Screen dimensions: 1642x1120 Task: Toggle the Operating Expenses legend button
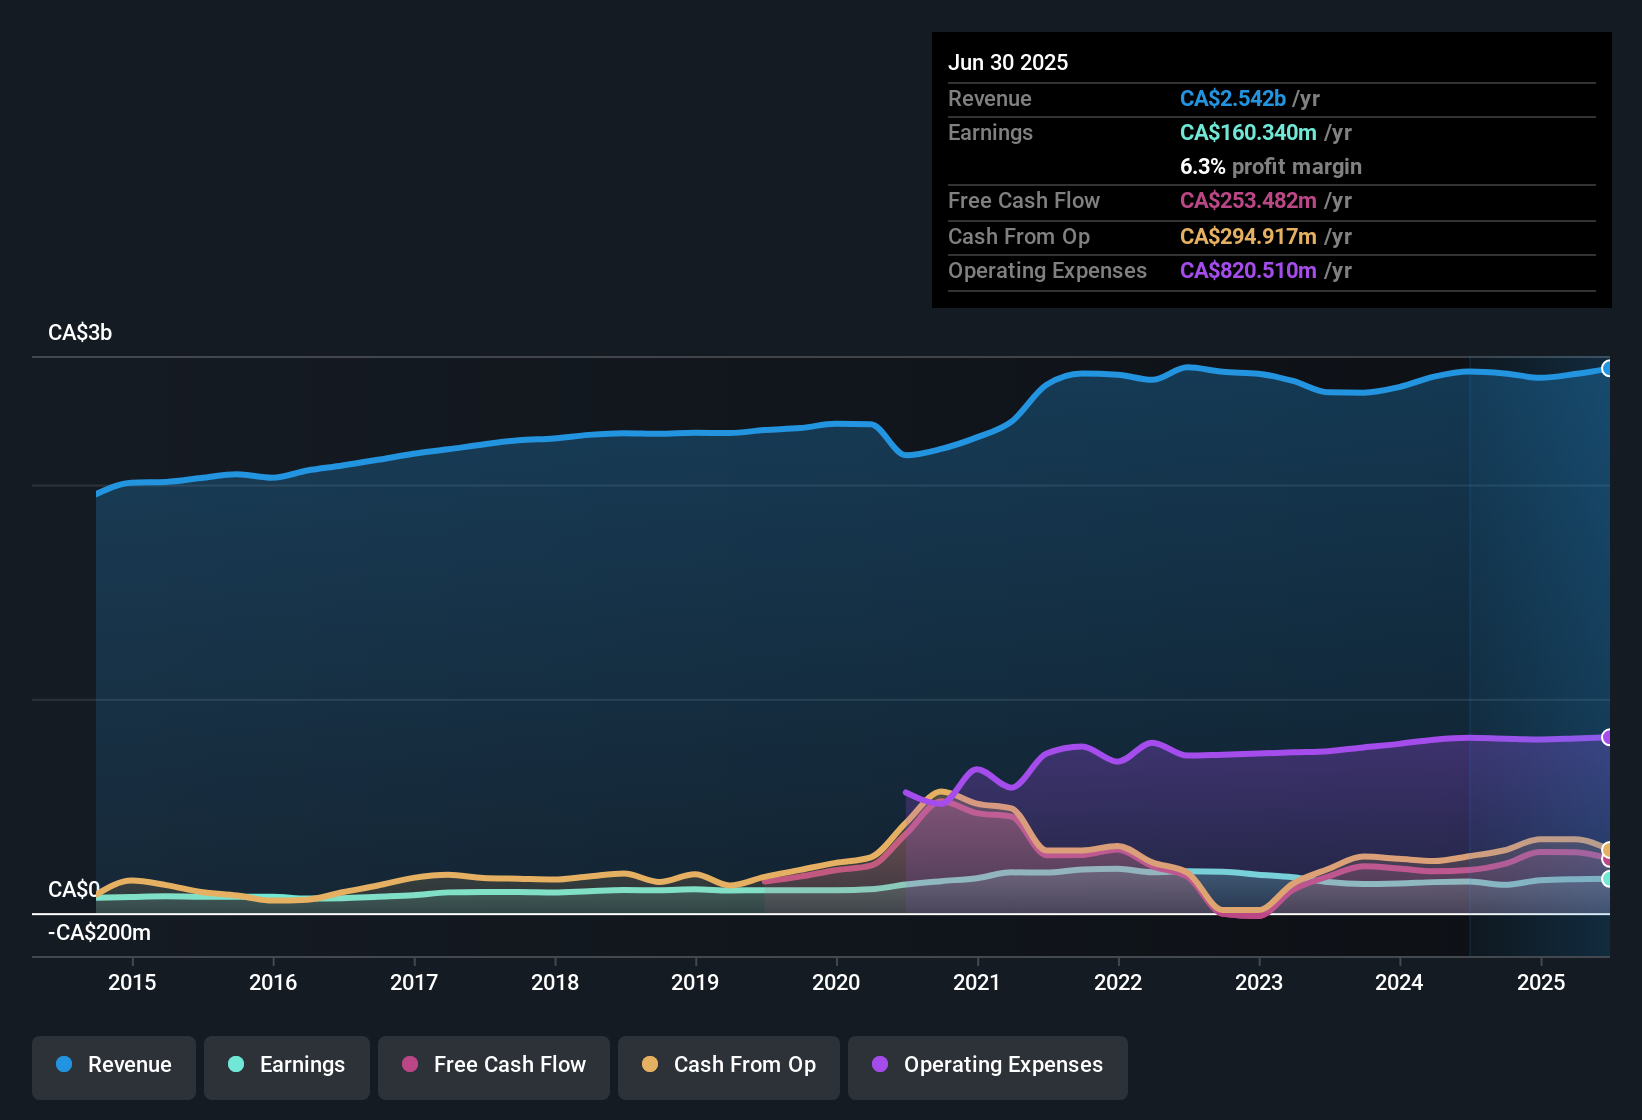click(x=988, y=1066)
